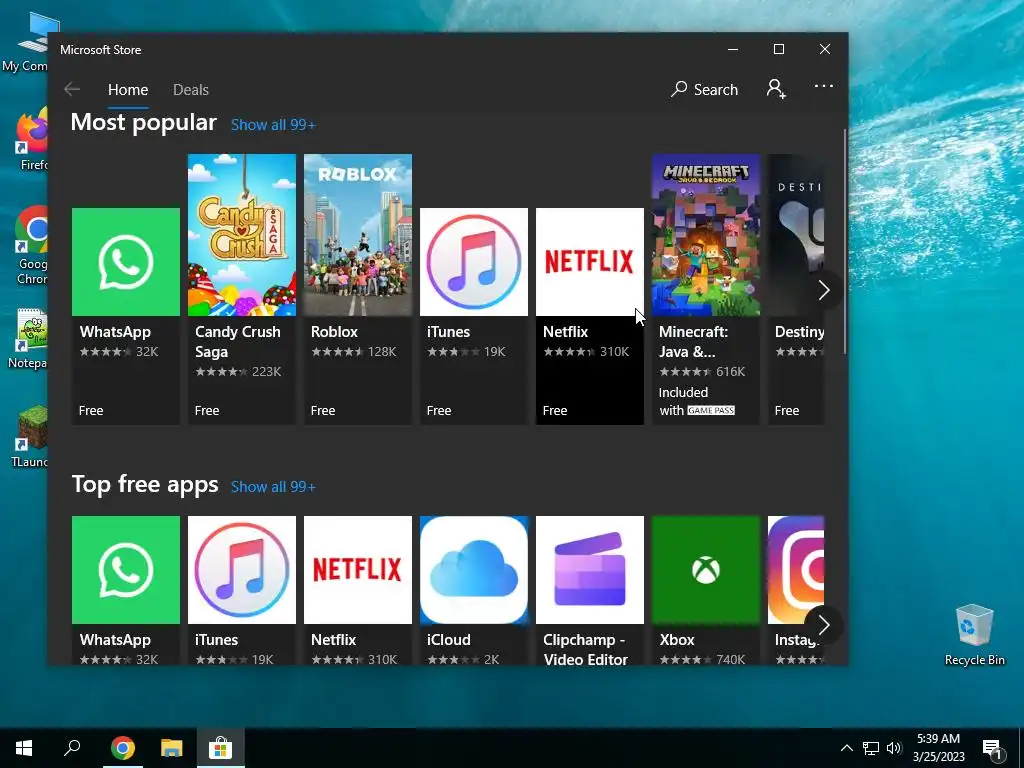Open Clipchamp - Video Editor tile
1024x768 pixels.
(x=590, y=590)
